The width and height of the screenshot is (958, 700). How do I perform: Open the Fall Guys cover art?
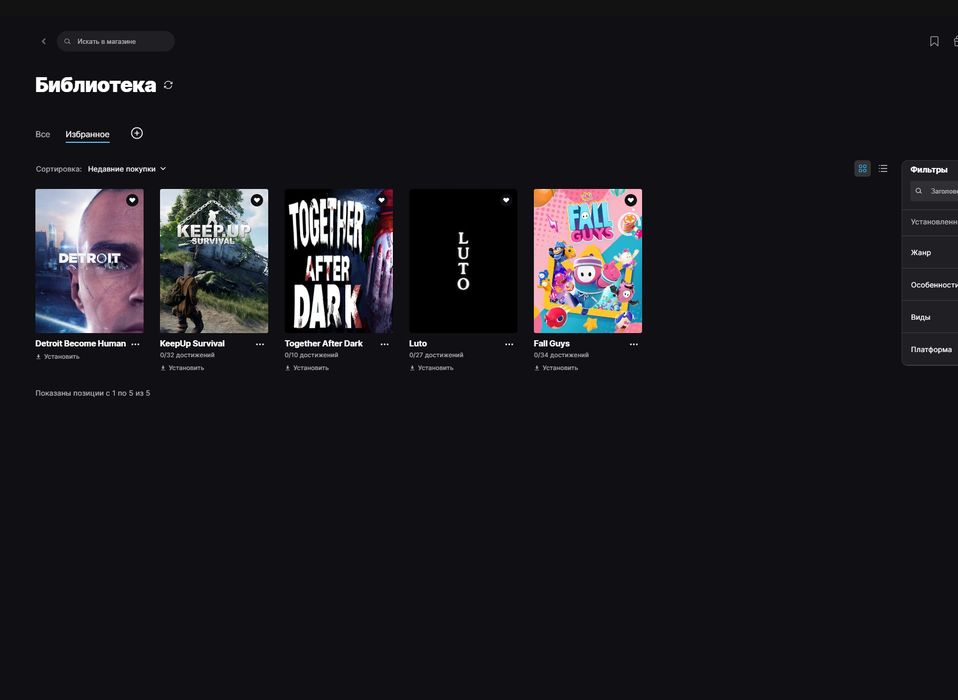coord(588,261)
